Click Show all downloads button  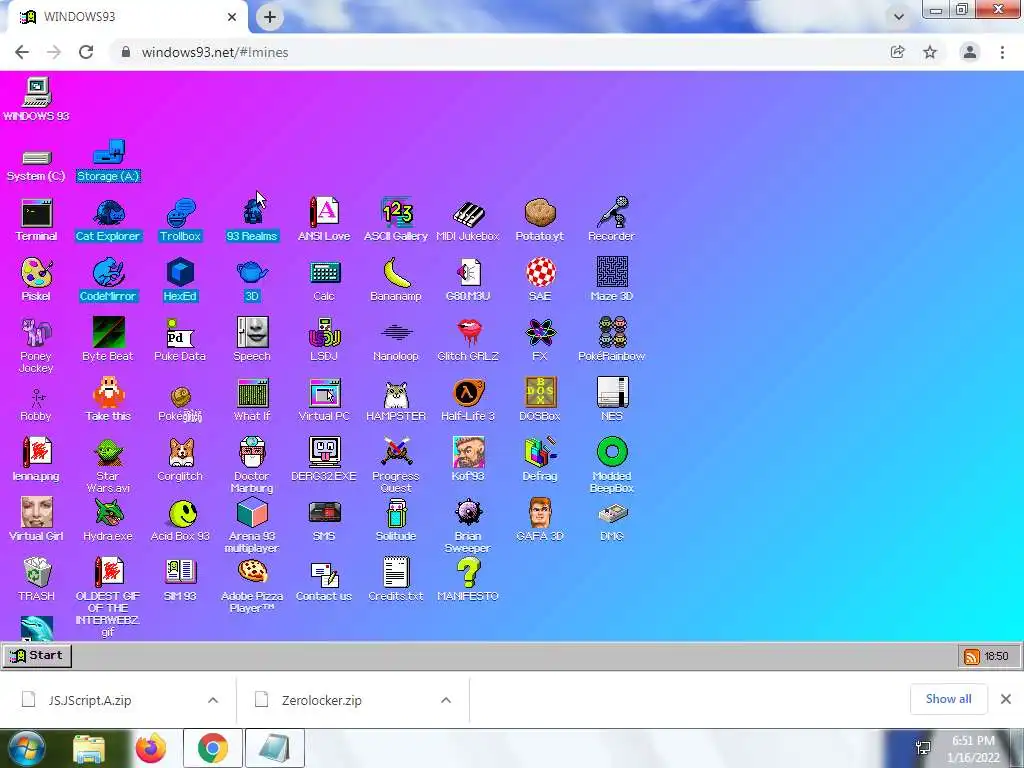point(948,699)
